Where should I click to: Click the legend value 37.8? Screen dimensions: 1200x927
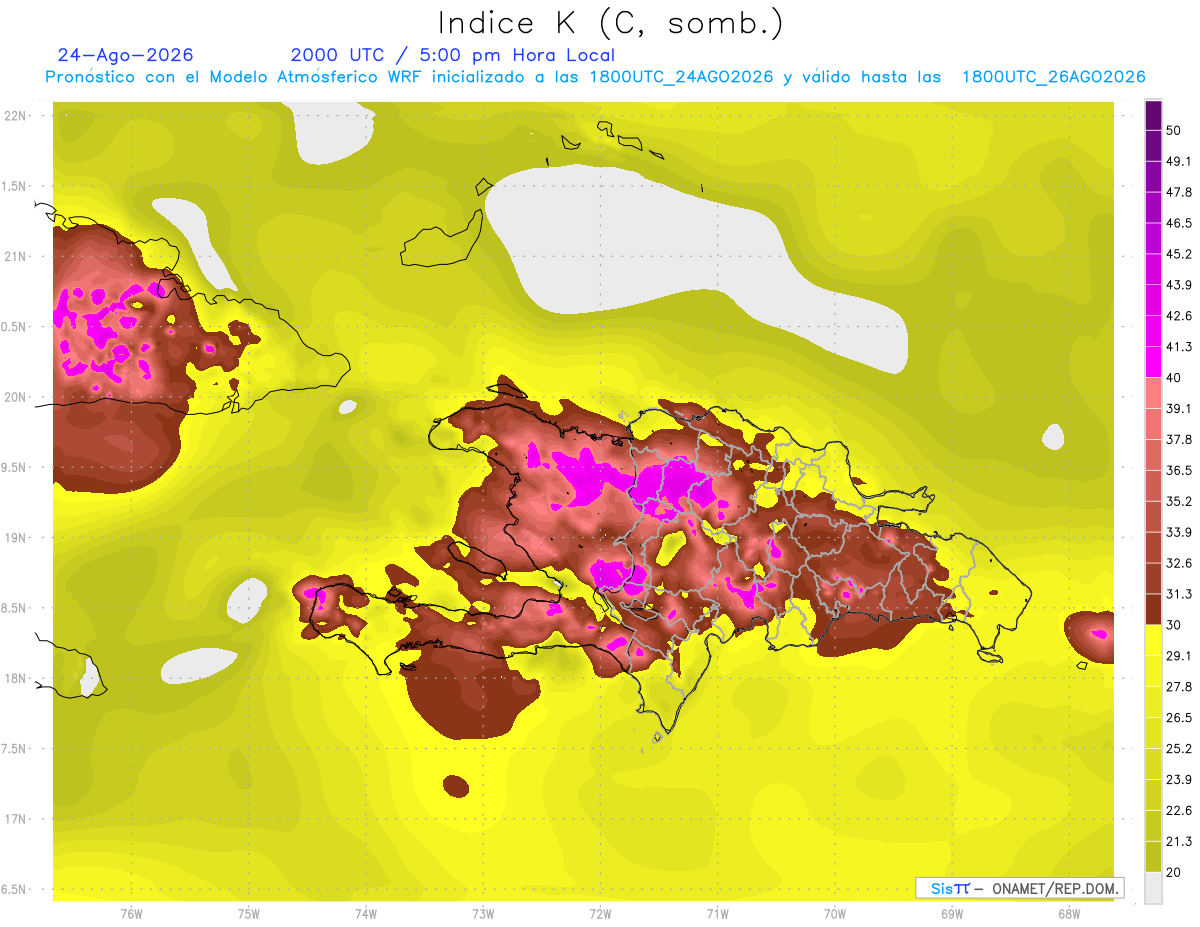[1178, 439]
